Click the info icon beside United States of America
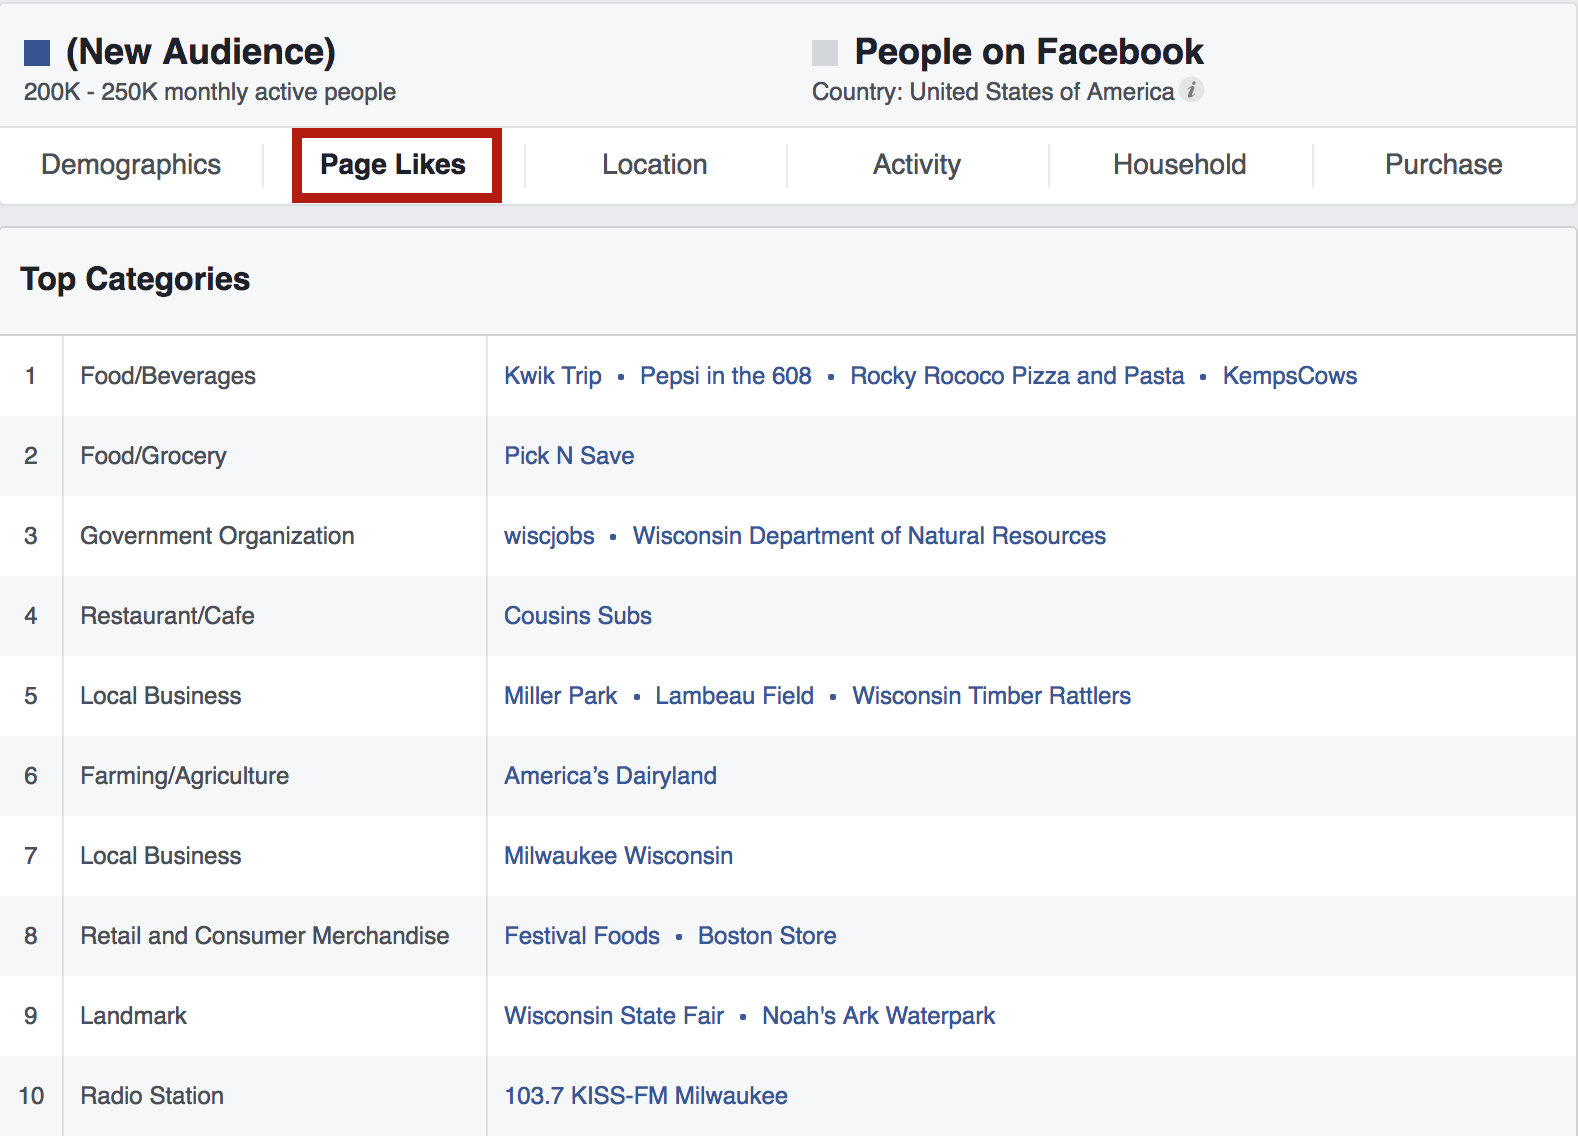Screen dimensions: 1578x1136 (1191, 90)
